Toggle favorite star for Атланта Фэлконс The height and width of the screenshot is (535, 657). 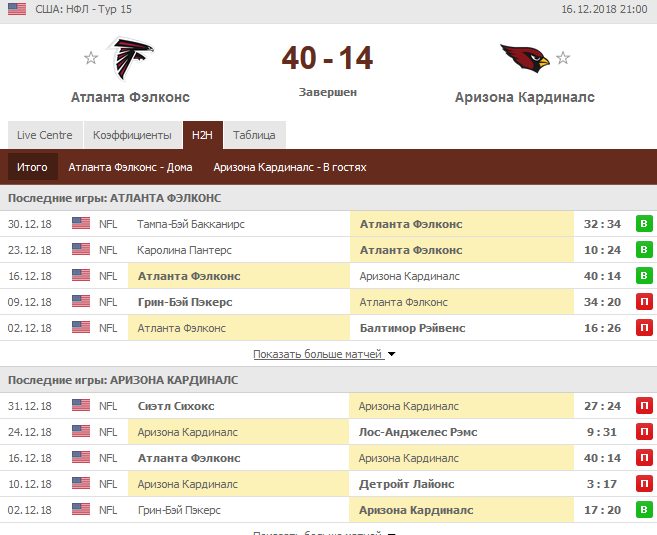[x=91, y=58]
